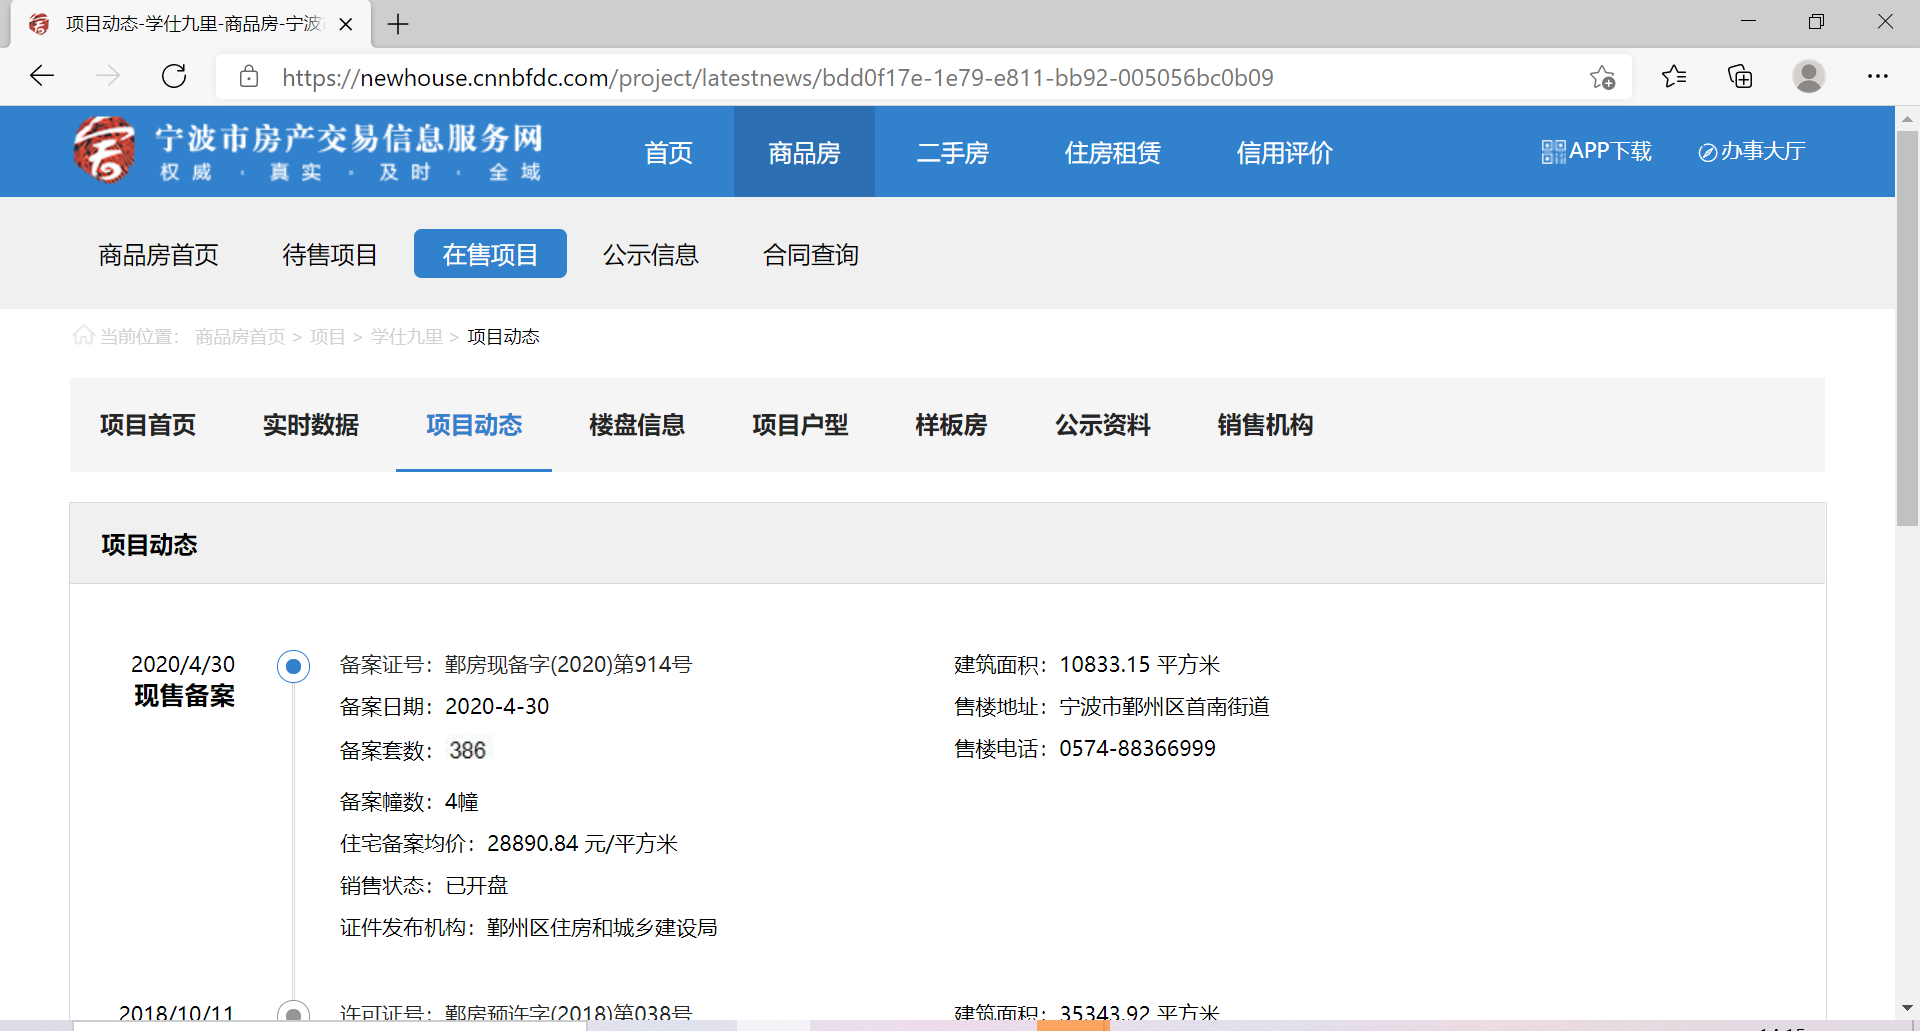1920x1031 pixels.
Task: Switch to 实时数据 tab
Action: [x=311, y=425]
